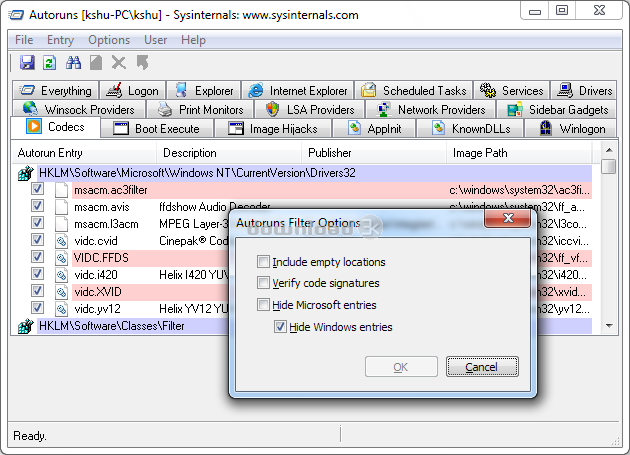The width and height of the screenshot is (630, 455).
Task: Switch to the Internet Explorer tab
Action: [298, 90]
